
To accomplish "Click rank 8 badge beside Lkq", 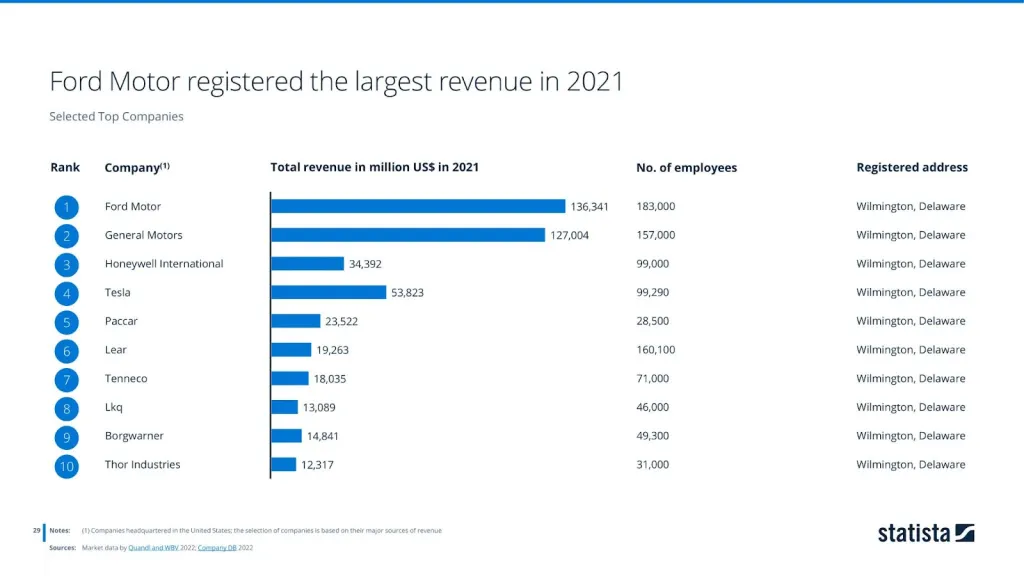I will point(66,408).
